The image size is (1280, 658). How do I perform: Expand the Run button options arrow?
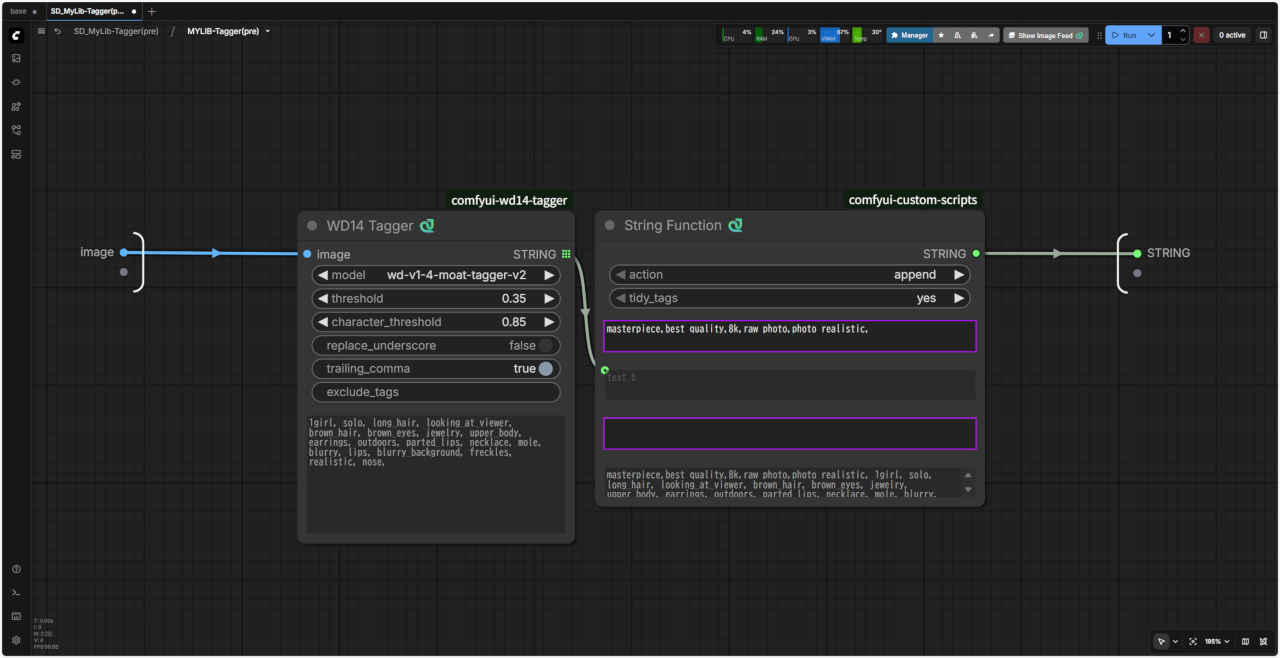[x=1151, y=35]
